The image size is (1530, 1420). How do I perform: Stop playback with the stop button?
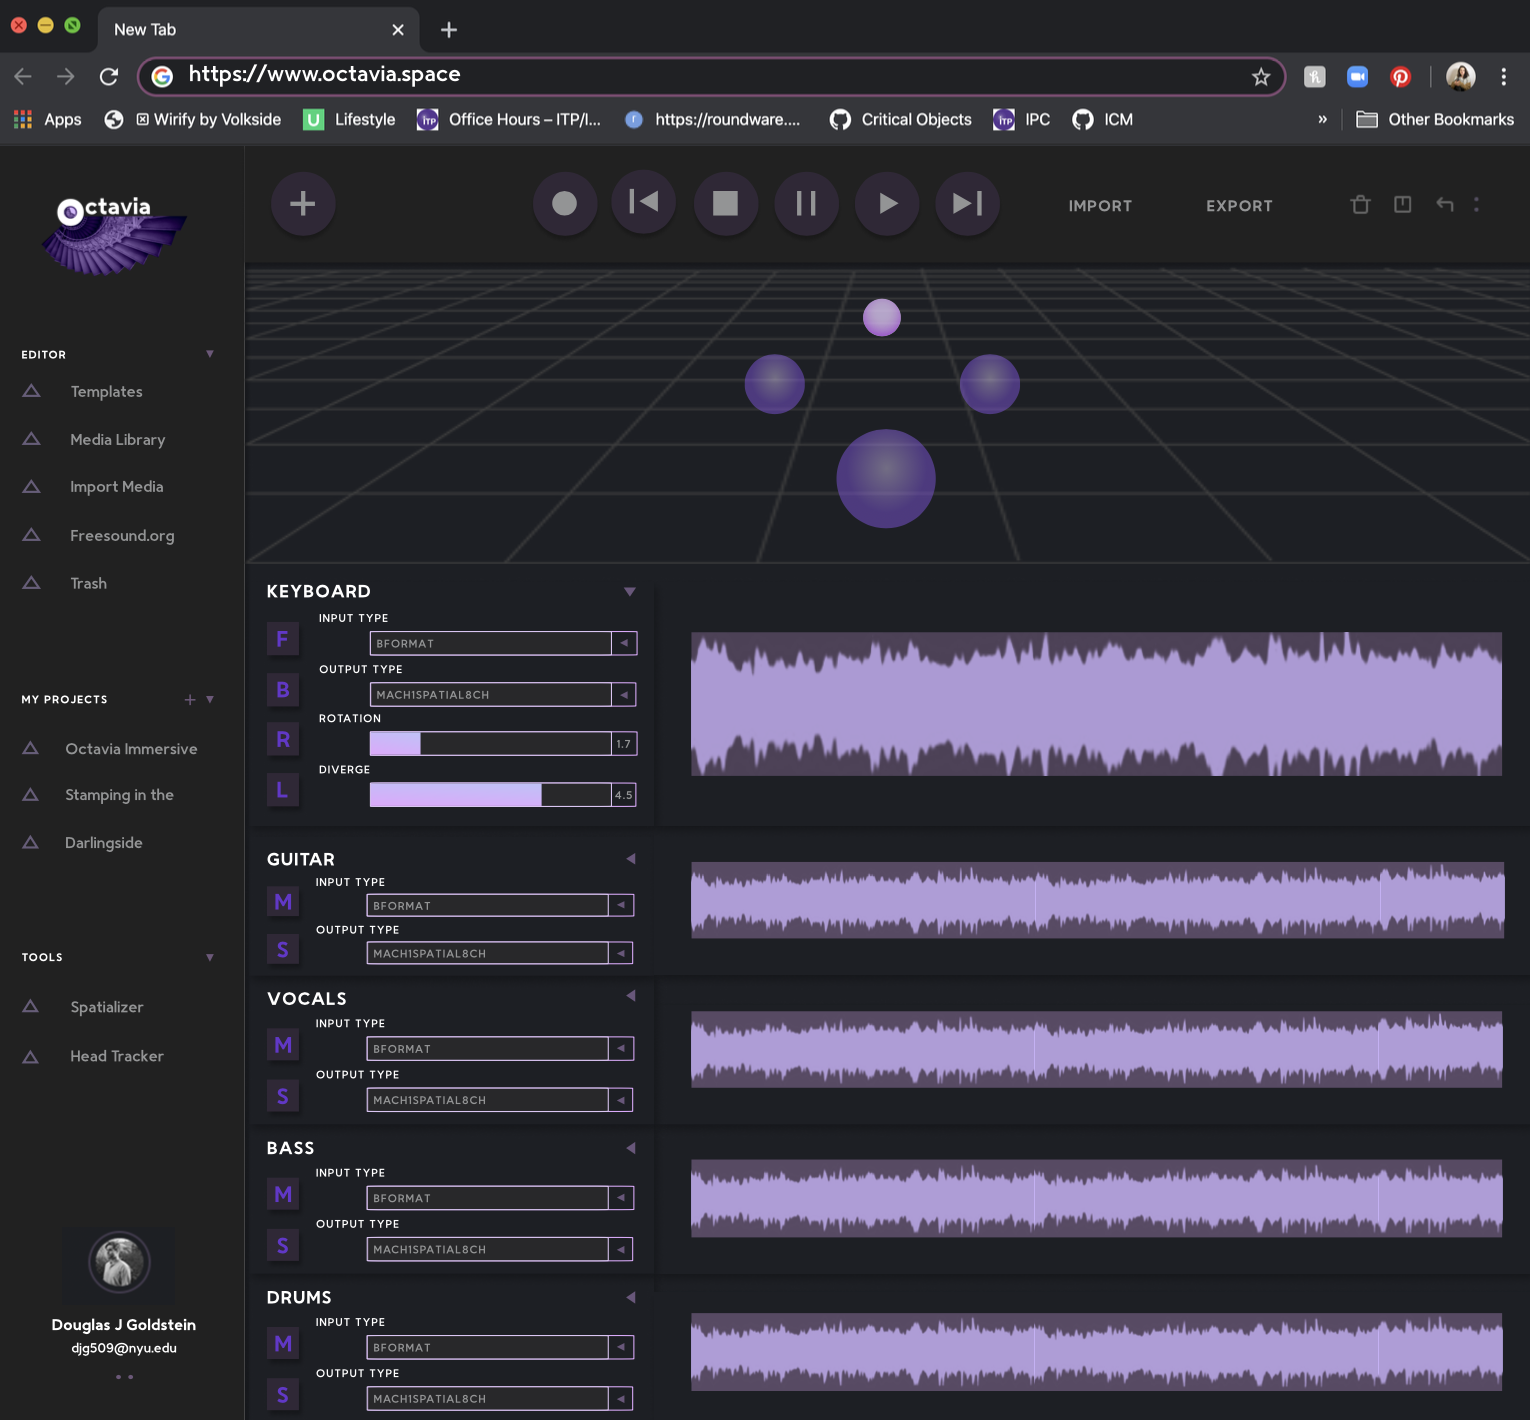pyautogui.click(x=725, y=204)
